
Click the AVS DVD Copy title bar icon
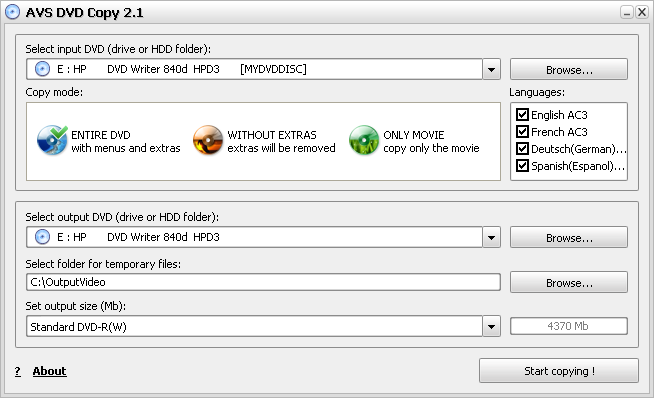13,12
